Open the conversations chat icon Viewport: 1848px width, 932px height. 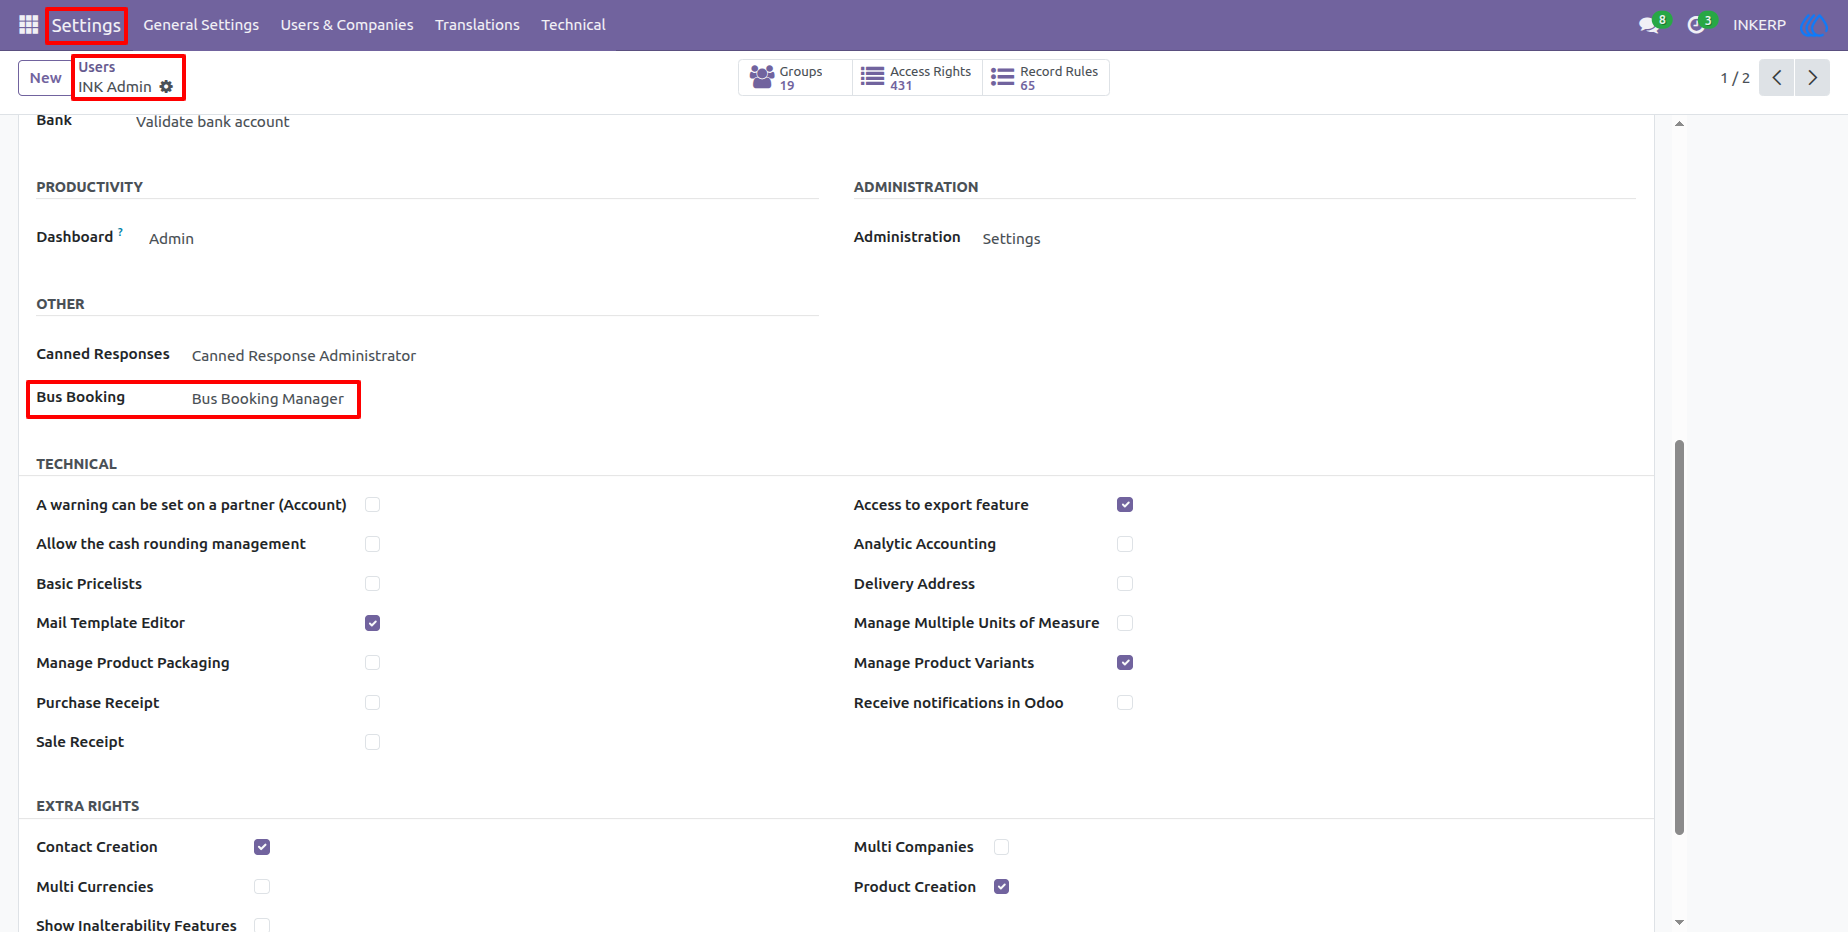(x=1649, y=25)
